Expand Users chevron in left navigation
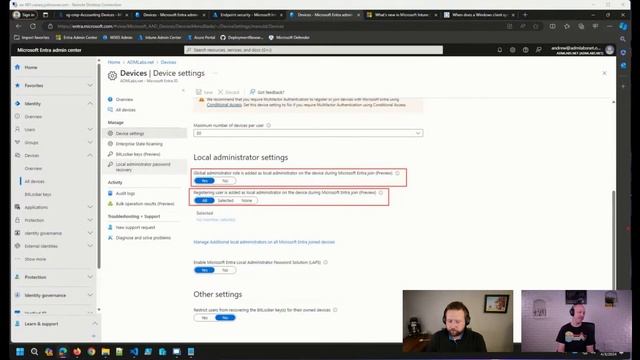Viewport: 640px width, 360px height. (90, 129)
